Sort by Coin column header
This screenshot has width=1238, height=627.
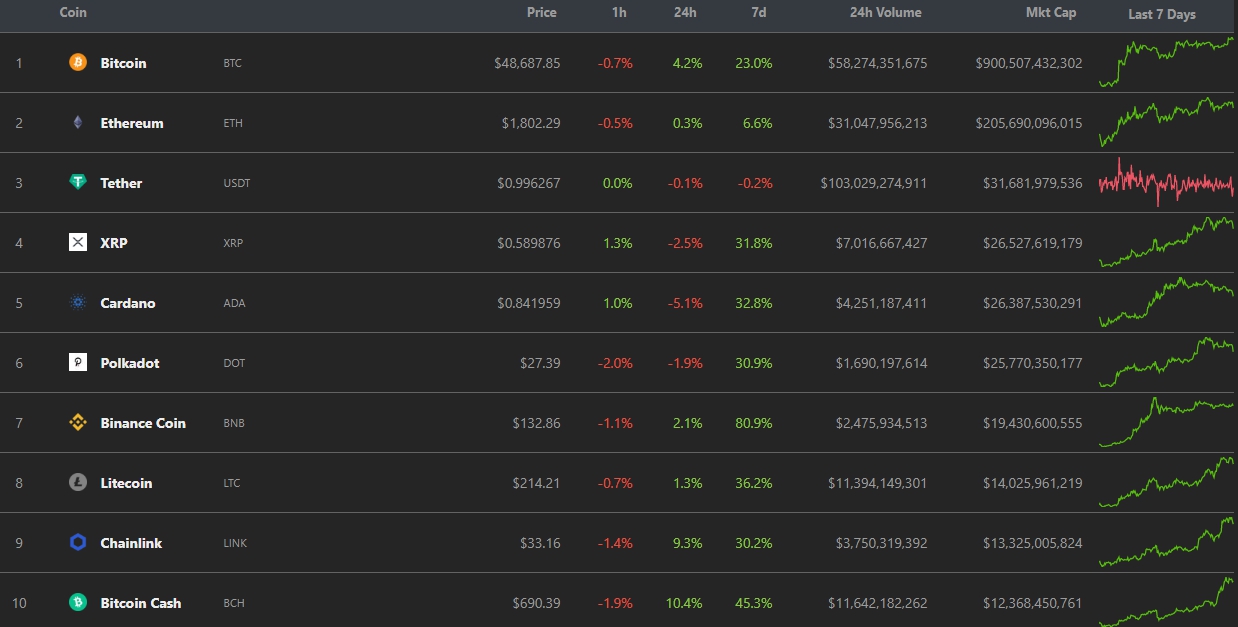click(73, 13)
